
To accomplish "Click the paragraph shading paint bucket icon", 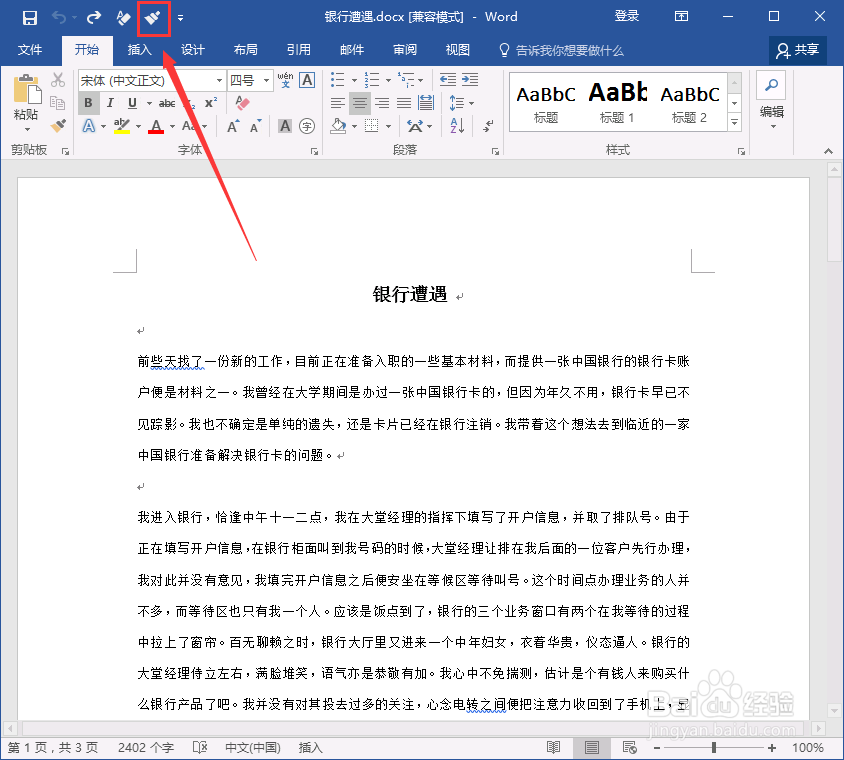I will (x=339, y=126).
